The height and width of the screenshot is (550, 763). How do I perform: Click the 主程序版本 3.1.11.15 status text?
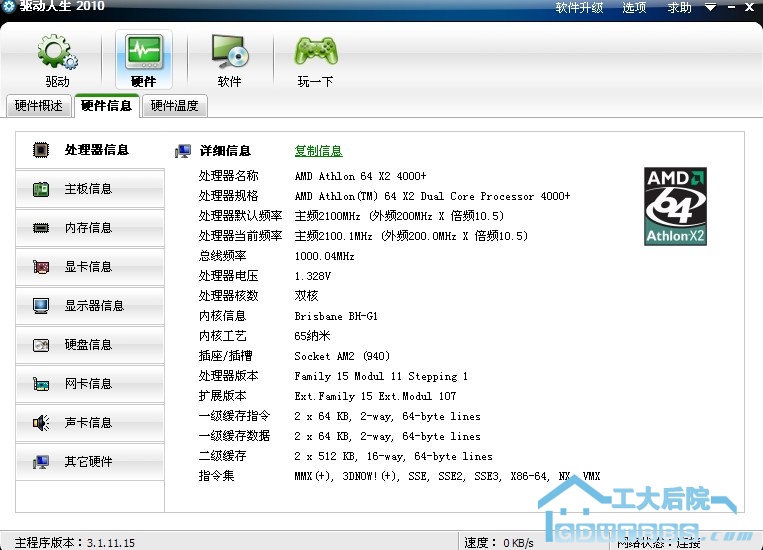click(x=74, y=542)
